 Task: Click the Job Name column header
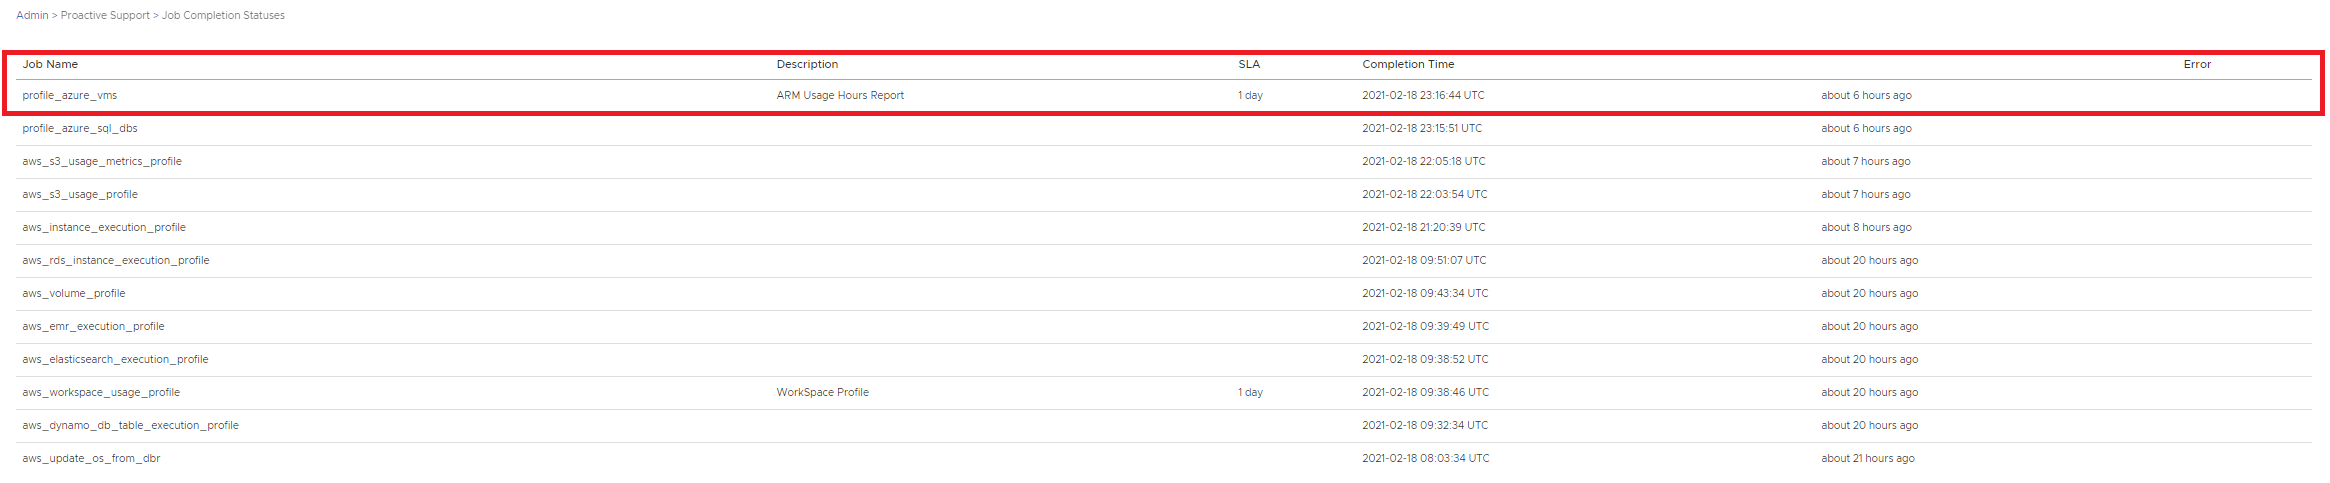click(x=50, y=64)
